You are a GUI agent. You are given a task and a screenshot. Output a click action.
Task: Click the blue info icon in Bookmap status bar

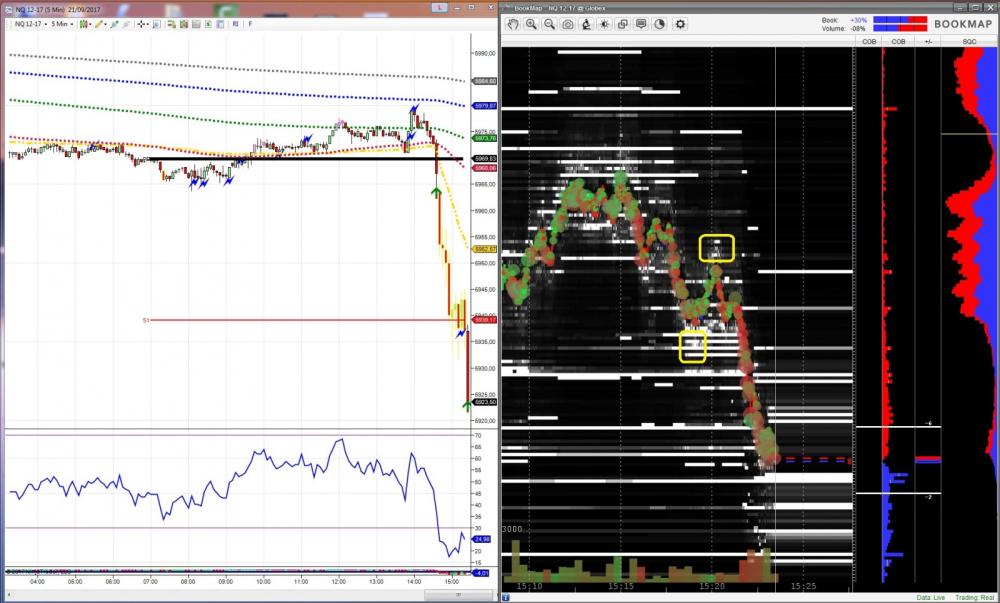click(506, 598)
